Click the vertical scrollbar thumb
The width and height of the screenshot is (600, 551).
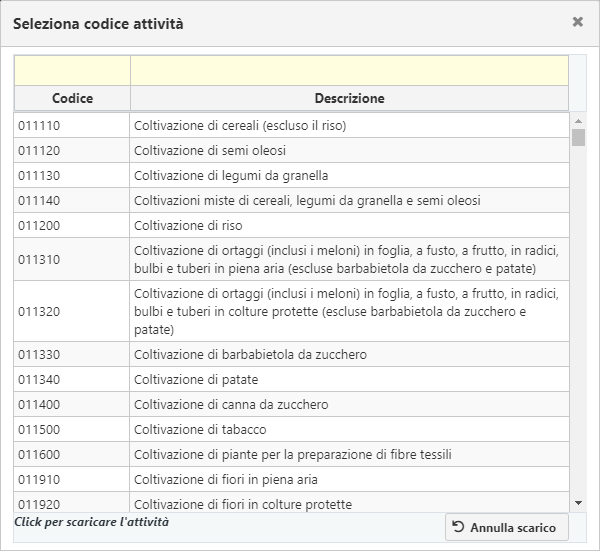(x=578, y=137)
